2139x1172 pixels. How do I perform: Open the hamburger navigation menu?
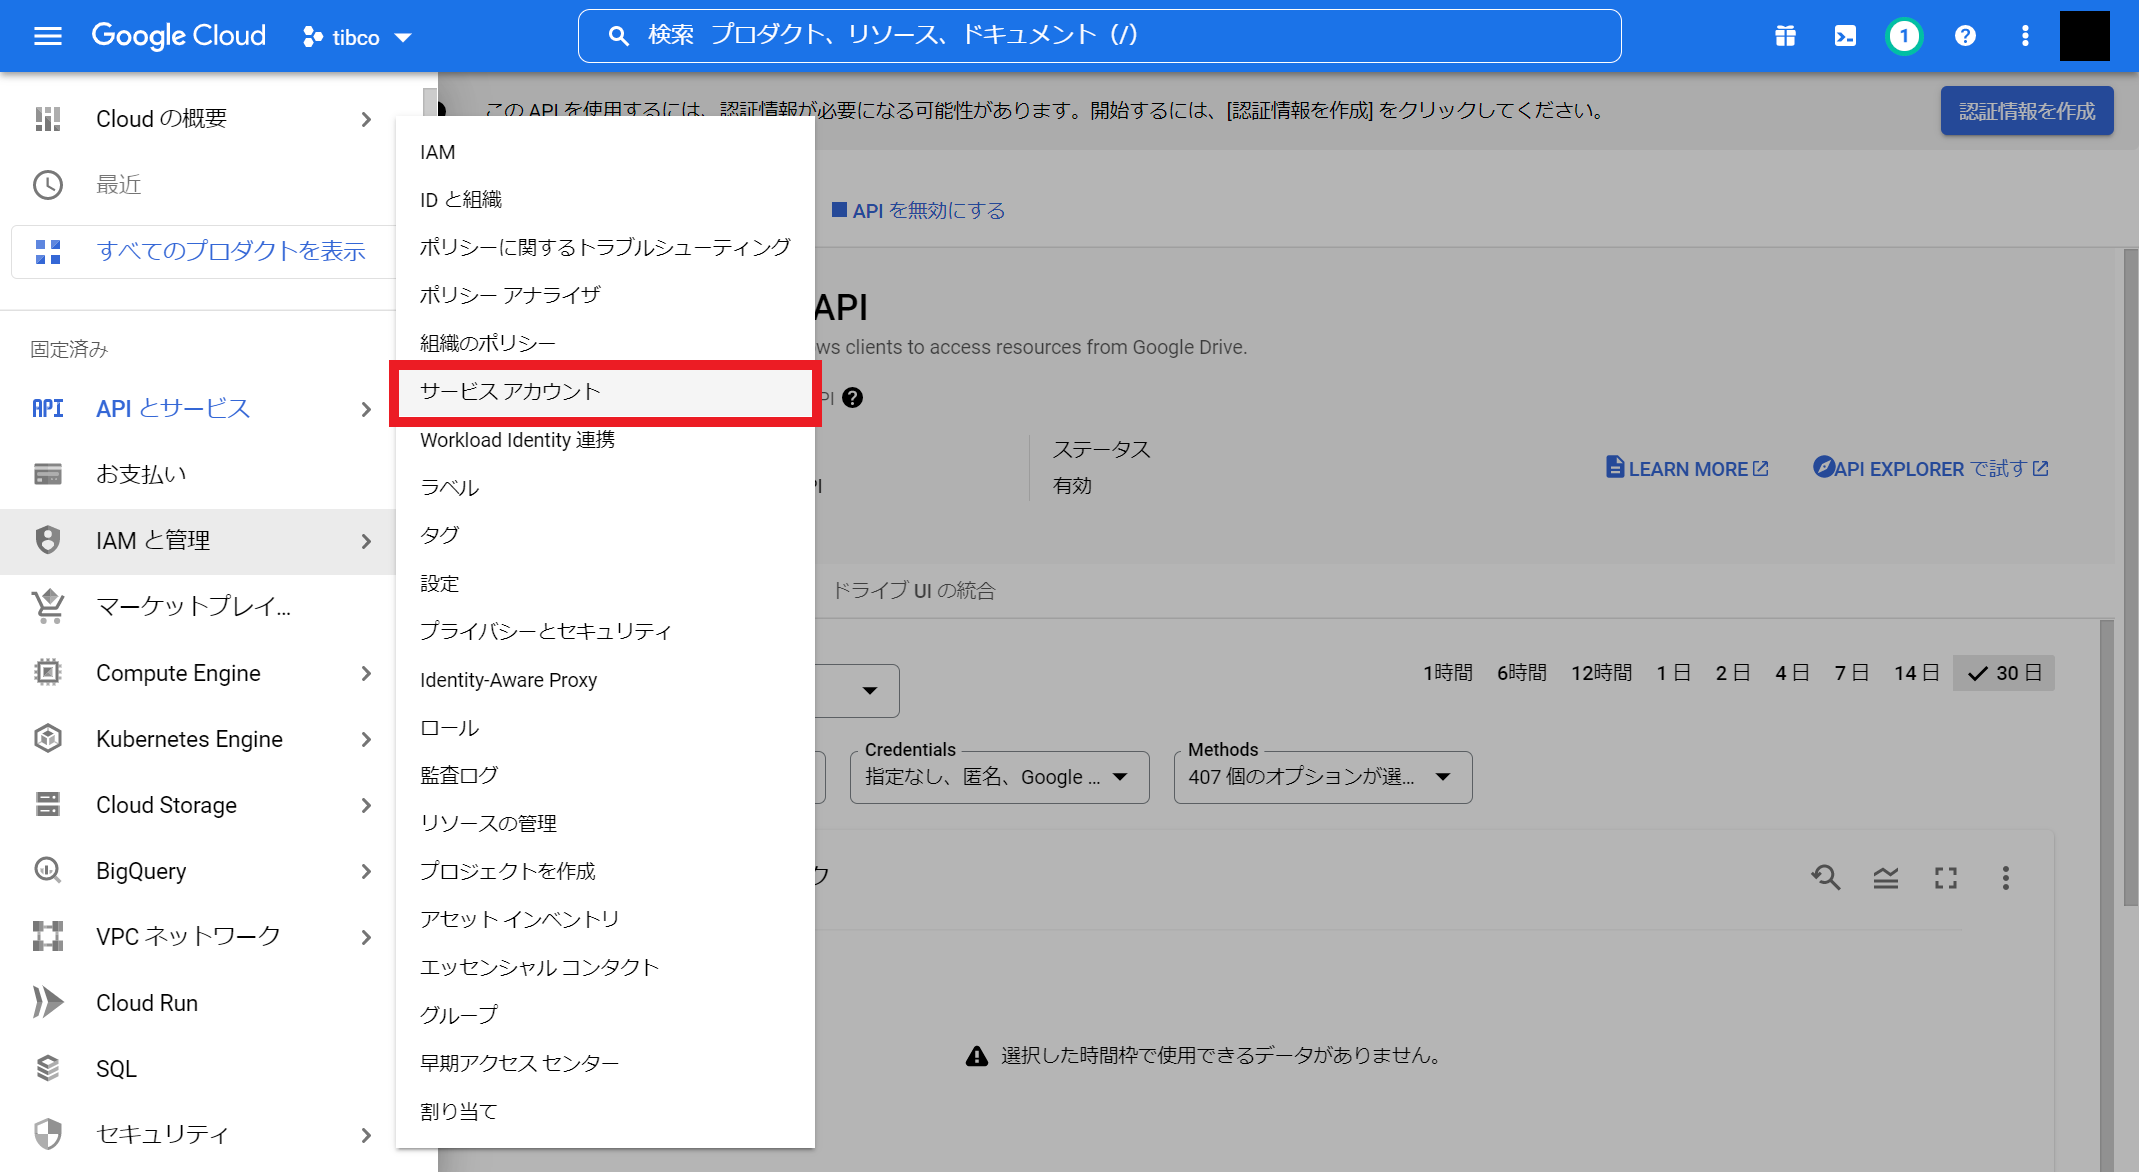click(48, 36)
